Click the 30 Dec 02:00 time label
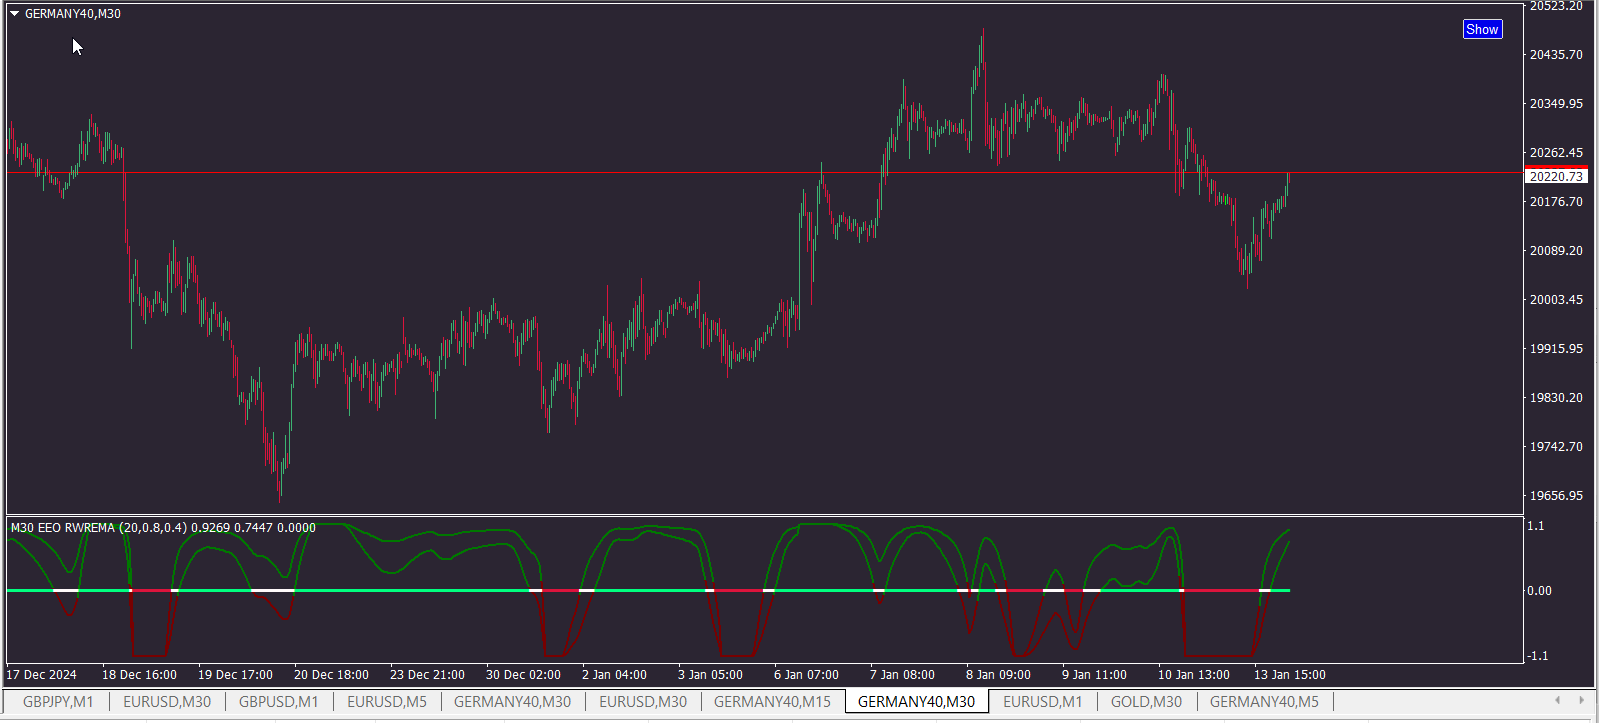 (523, 675)
